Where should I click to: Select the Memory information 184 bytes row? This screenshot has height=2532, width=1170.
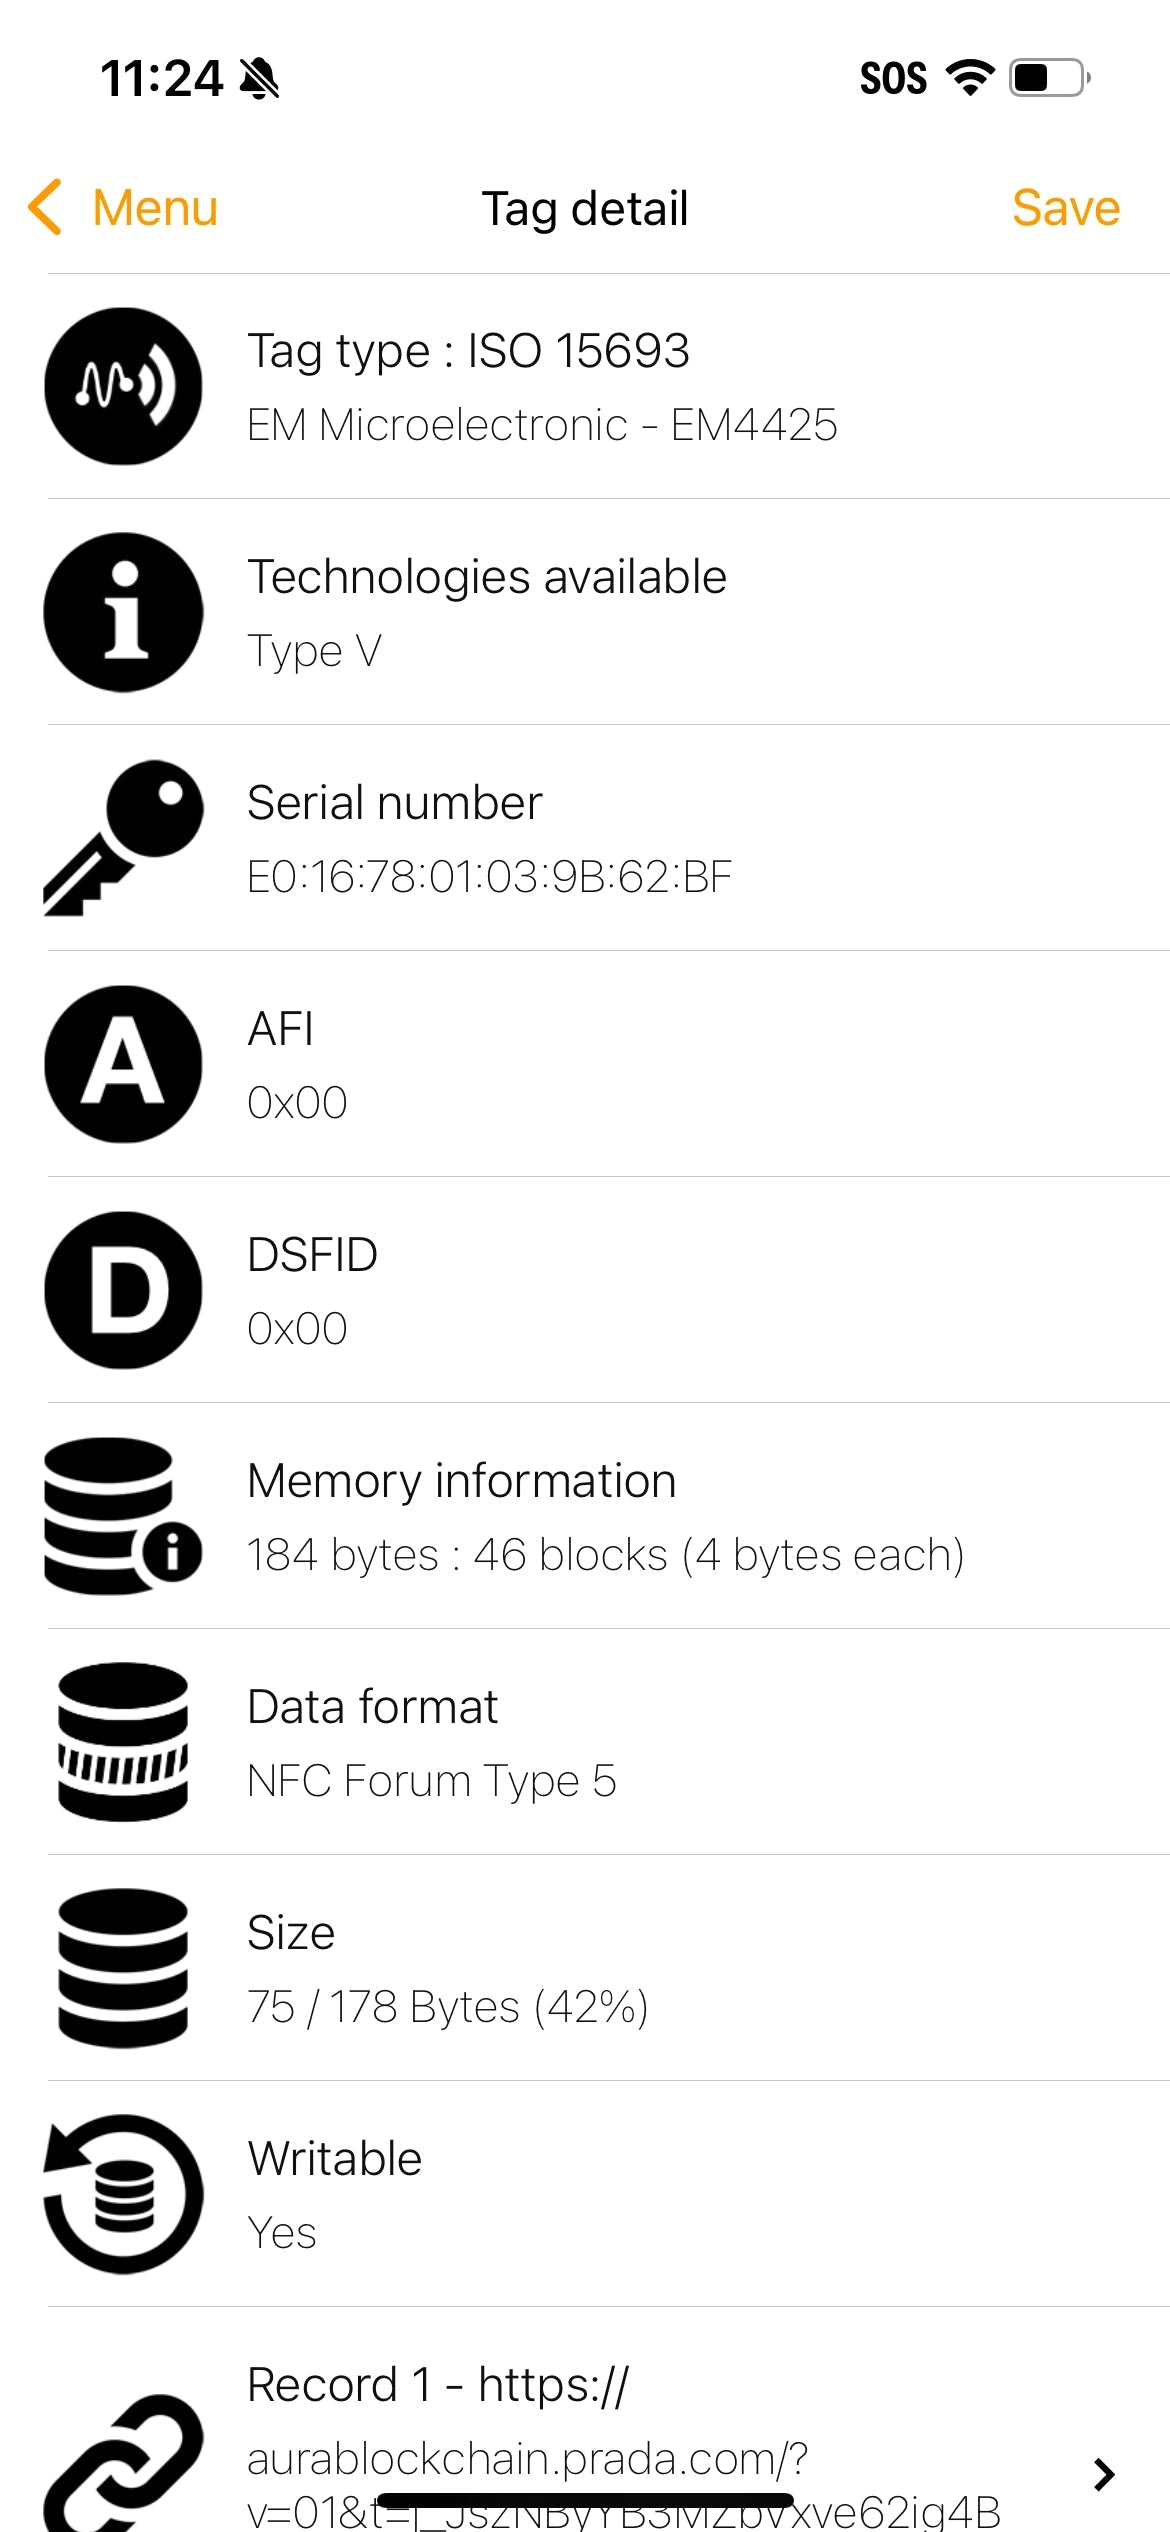tap(605, 1516)
